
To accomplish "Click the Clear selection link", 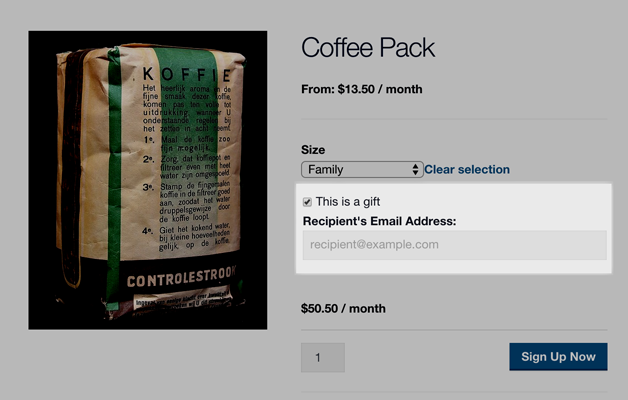I will coord(467,170).
